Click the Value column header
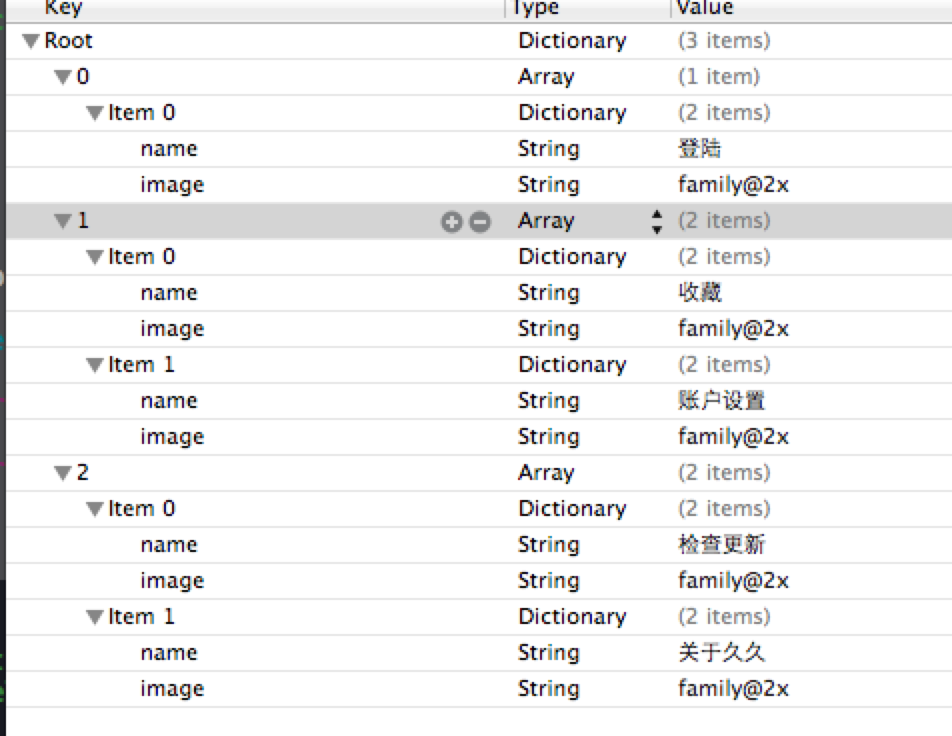 click(811, 9)
